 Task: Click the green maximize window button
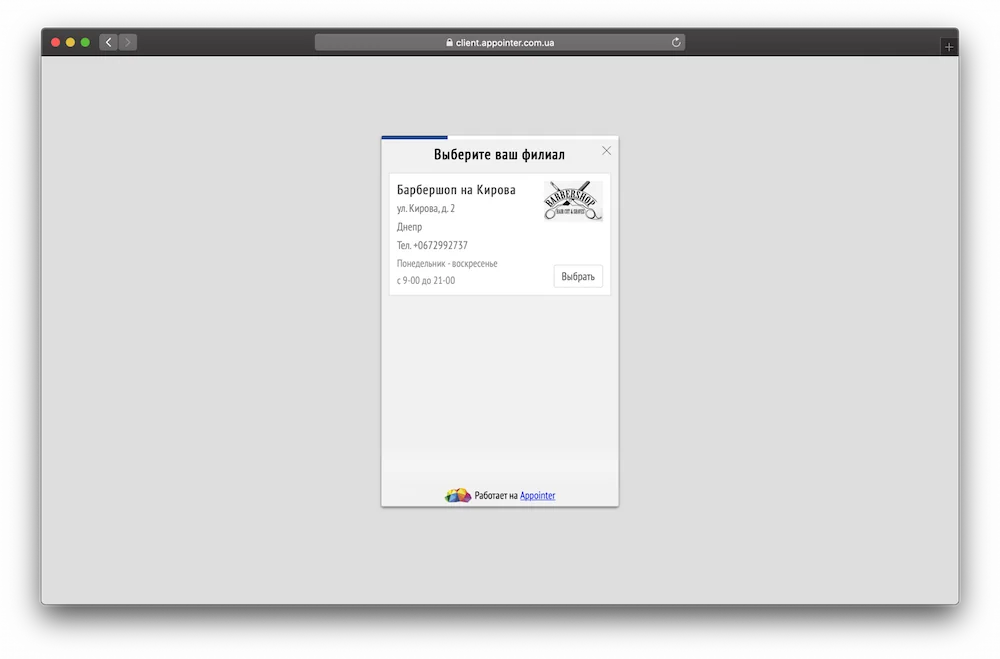pyautogui.click(x=85, y=42)
